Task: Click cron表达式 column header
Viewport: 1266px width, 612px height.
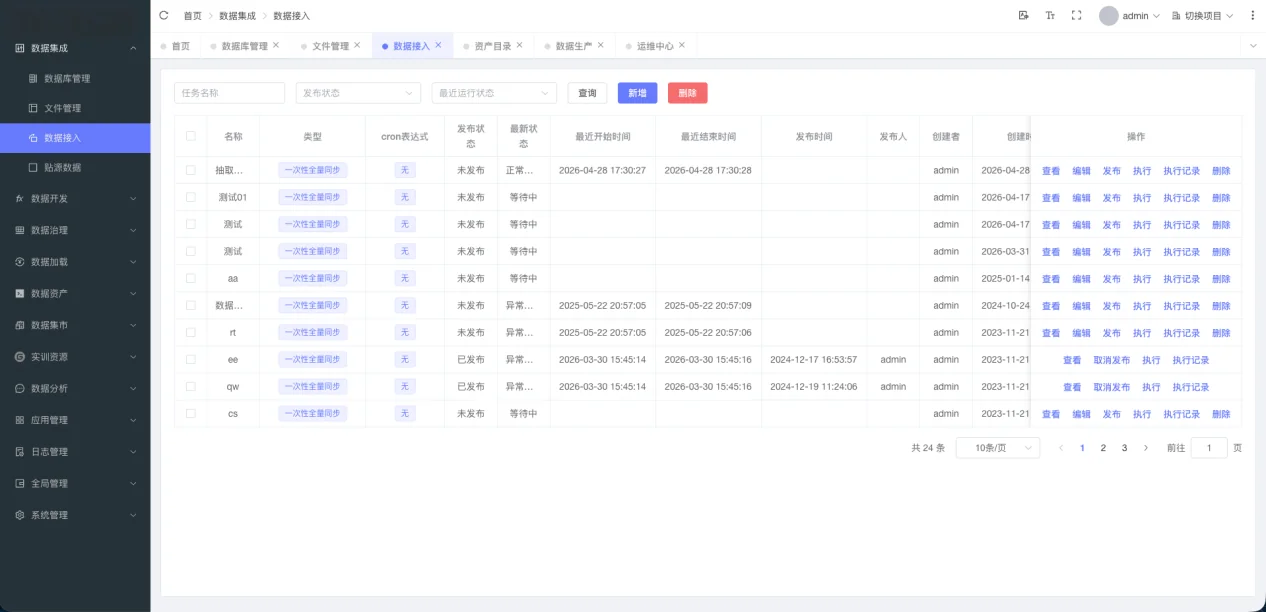Action: pyautogui.click(x=405, y=137)
